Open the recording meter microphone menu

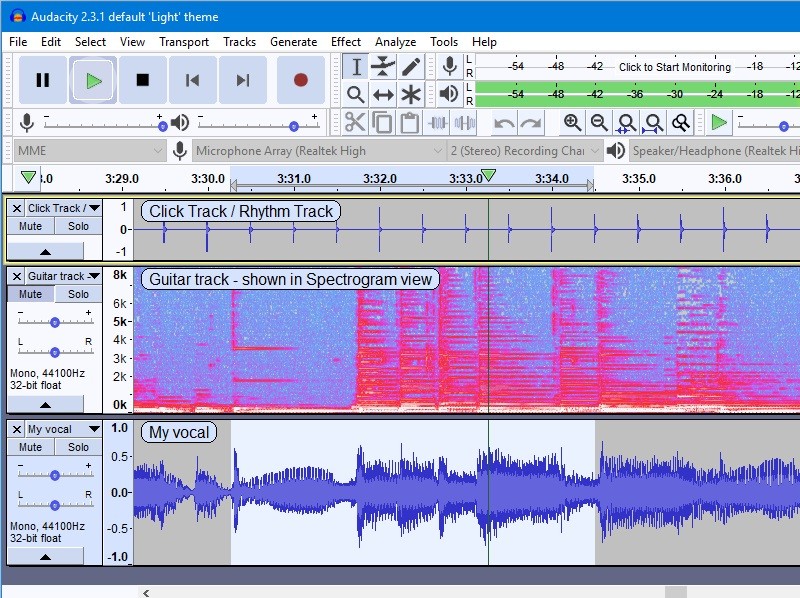pos(449,66)
